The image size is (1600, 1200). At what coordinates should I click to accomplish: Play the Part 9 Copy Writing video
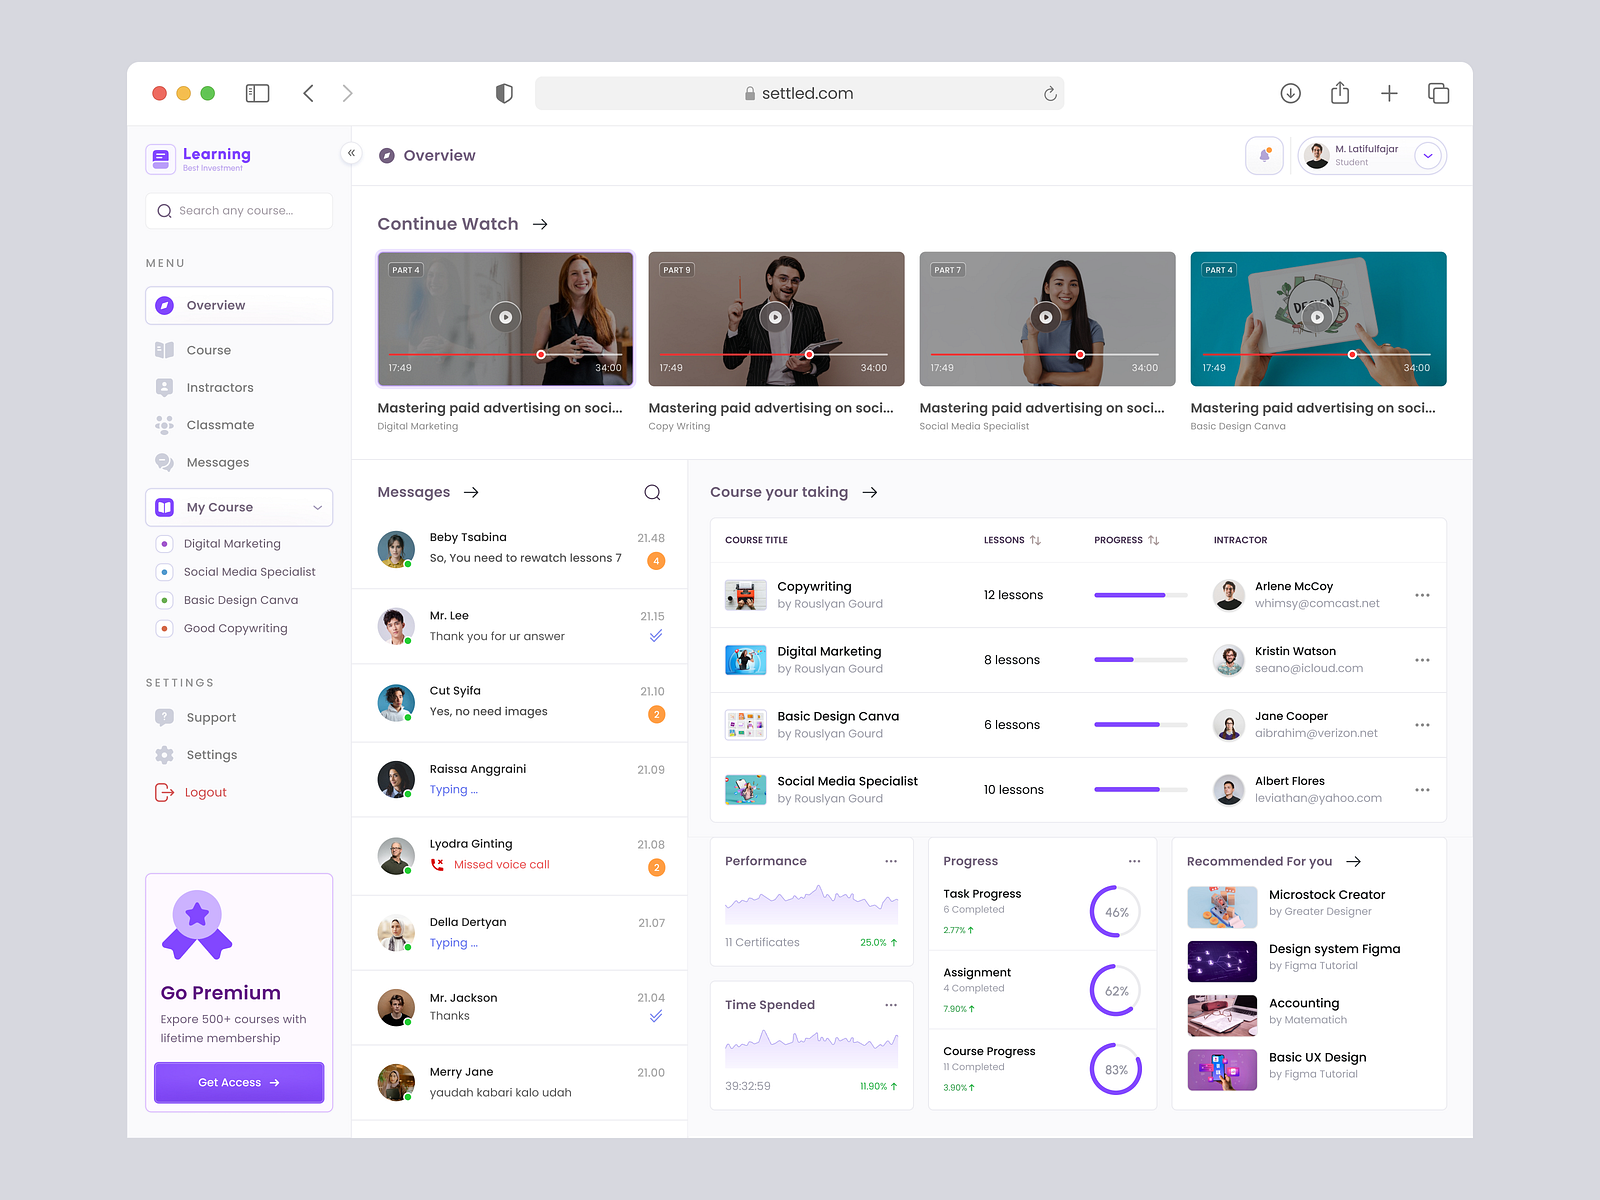click(775, 317)
